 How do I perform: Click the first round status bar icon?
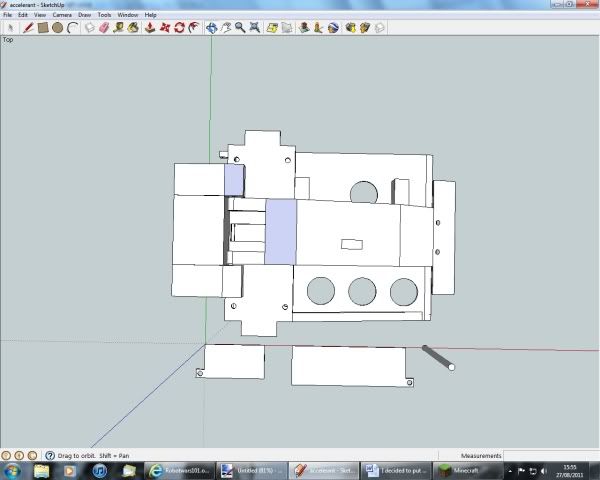6,456
